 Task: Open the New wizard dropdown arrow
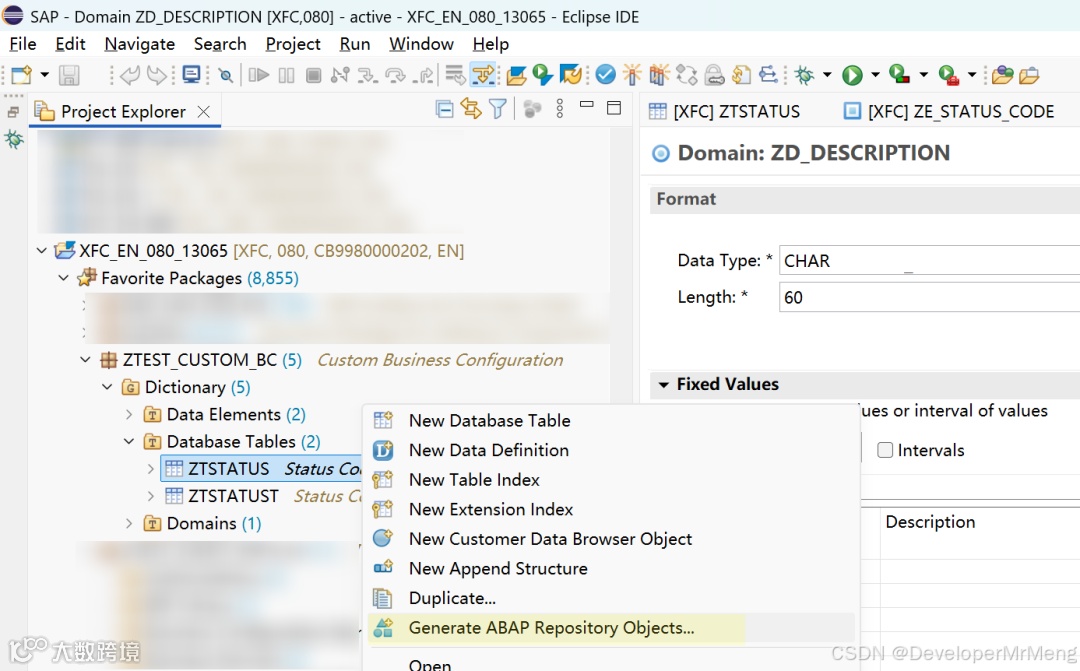[x=44, y=74]
